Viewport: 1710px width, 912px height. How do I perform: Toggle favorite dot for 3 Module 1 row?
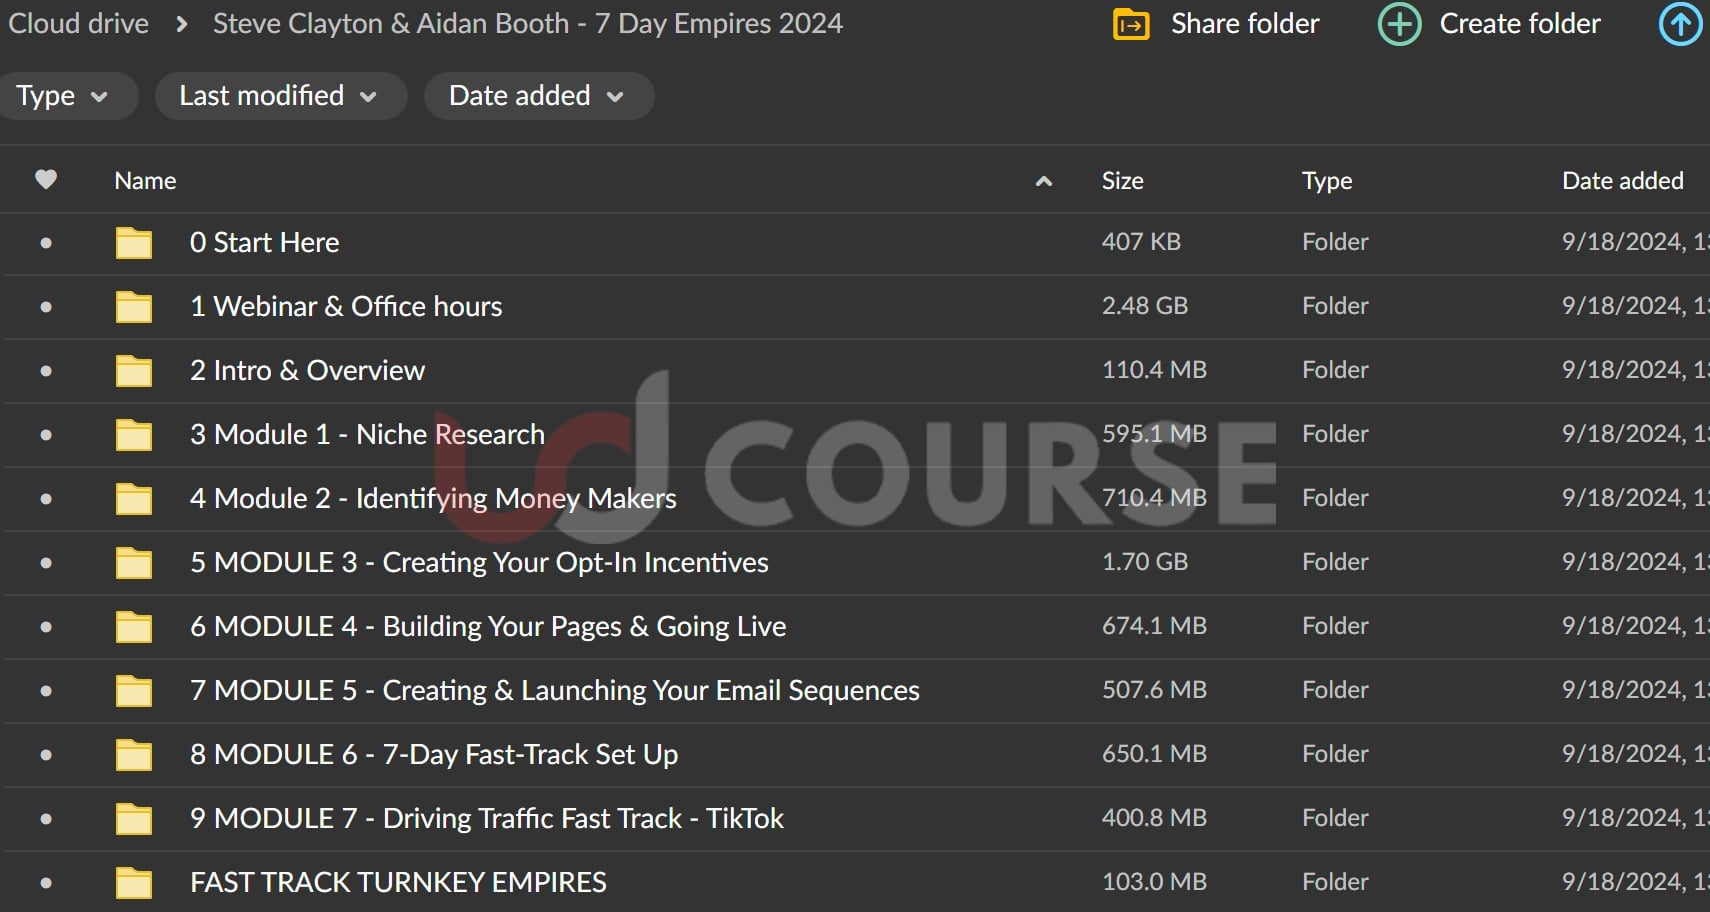46,435
